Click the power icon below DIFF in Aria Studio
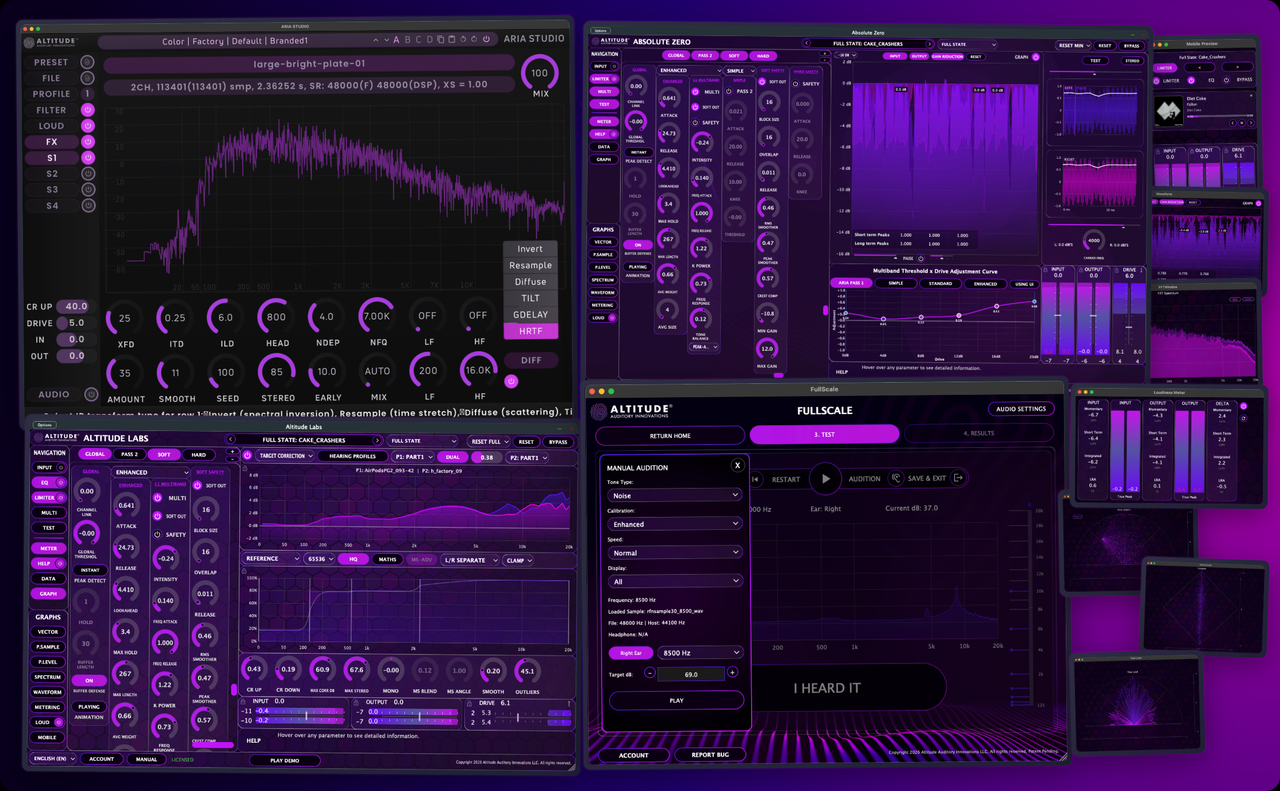 [511, 381]
